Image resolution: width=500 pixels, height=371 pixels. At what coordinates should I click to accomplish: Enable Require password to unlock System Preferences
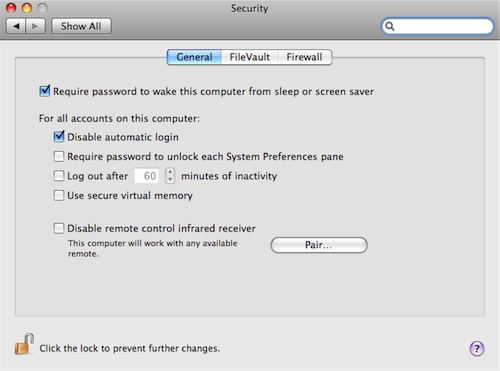pyautogui.click(x=59, y=156)
